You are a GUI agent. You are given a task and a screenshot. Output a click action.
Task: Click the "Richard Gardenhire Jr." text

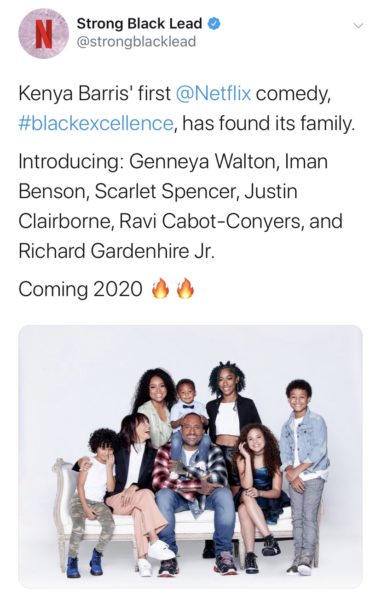(x=117, y=251)
